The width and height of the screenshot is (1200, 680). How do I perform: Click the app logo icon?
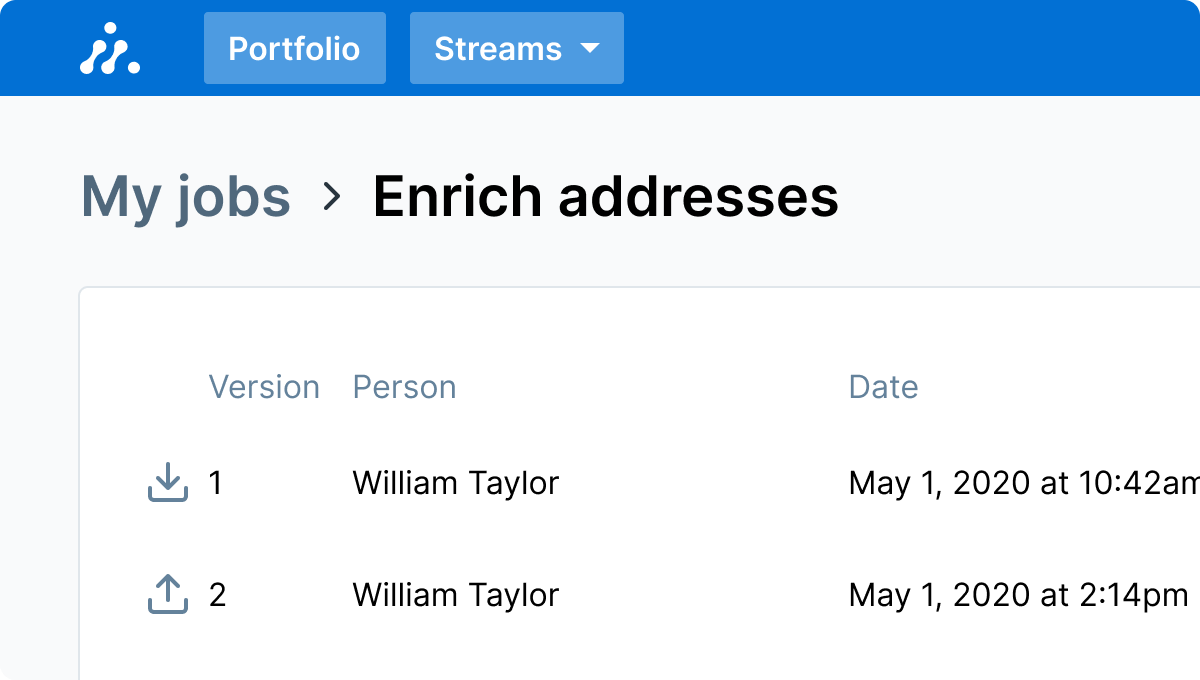[110, 48]
